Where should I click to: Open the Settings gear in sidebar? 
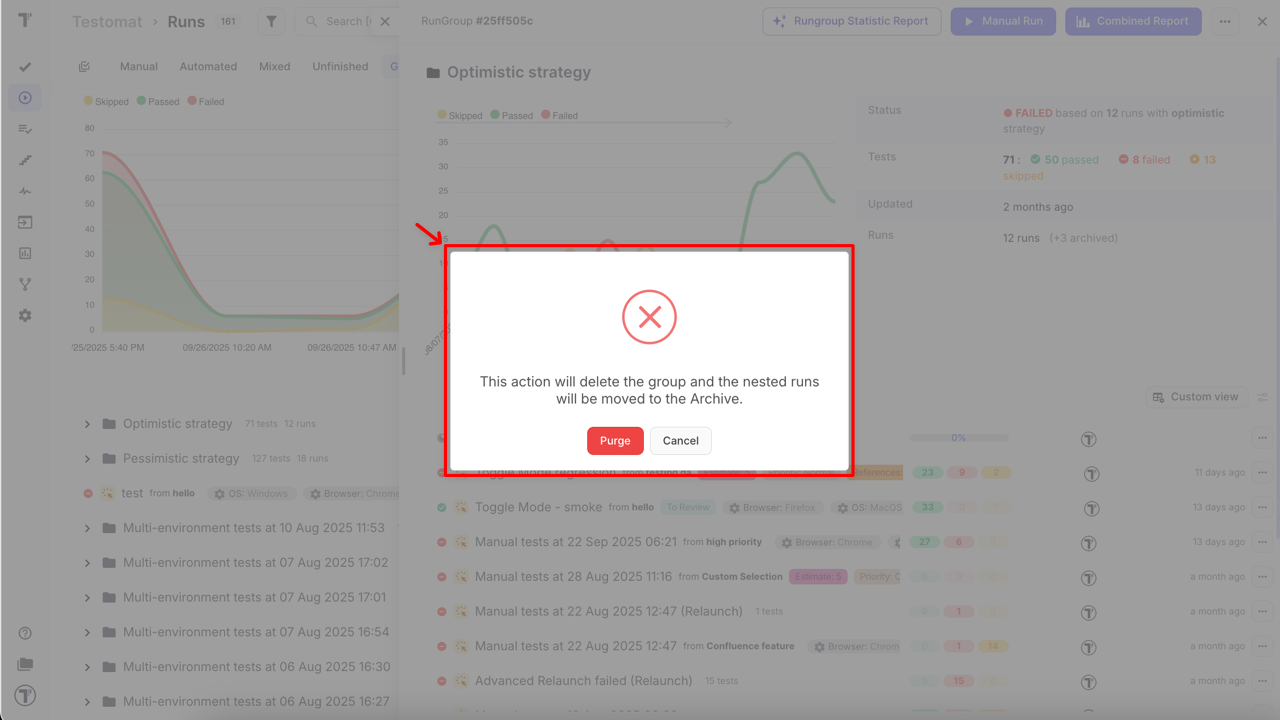(x=25, y=316)
